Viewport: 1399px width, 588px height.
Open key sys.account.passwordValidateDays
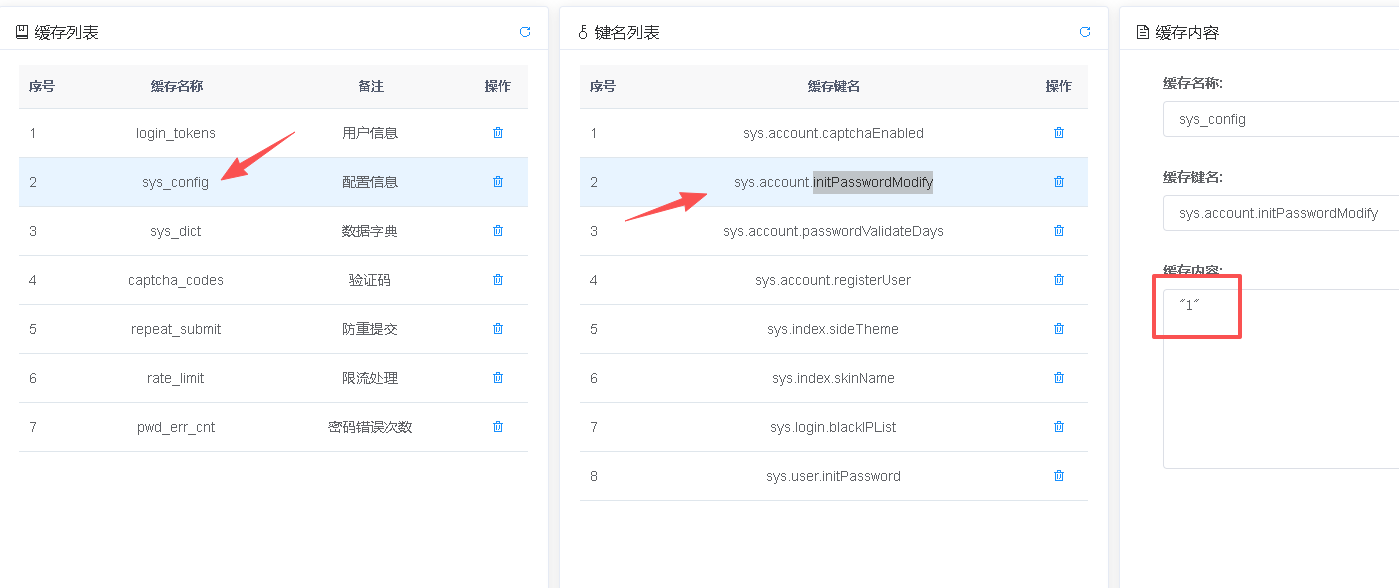coord(833,231)
